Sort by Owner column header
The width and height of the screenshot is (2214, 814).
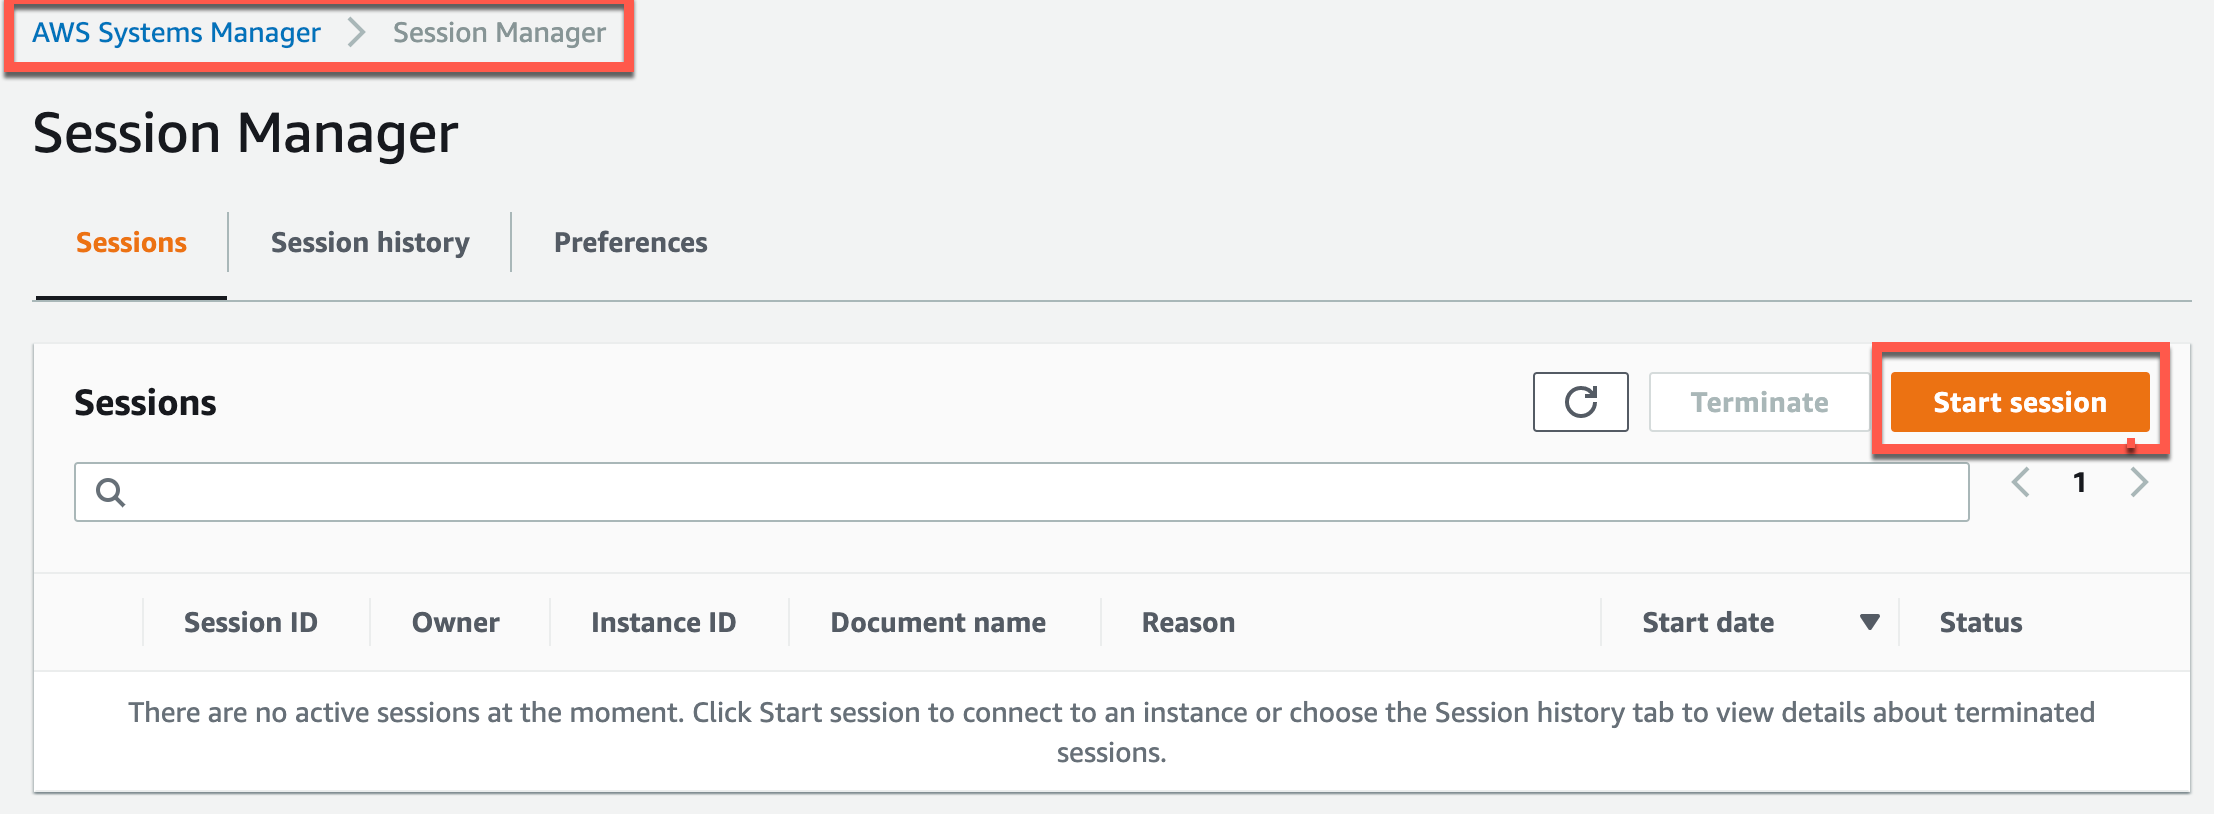(455, 622)
